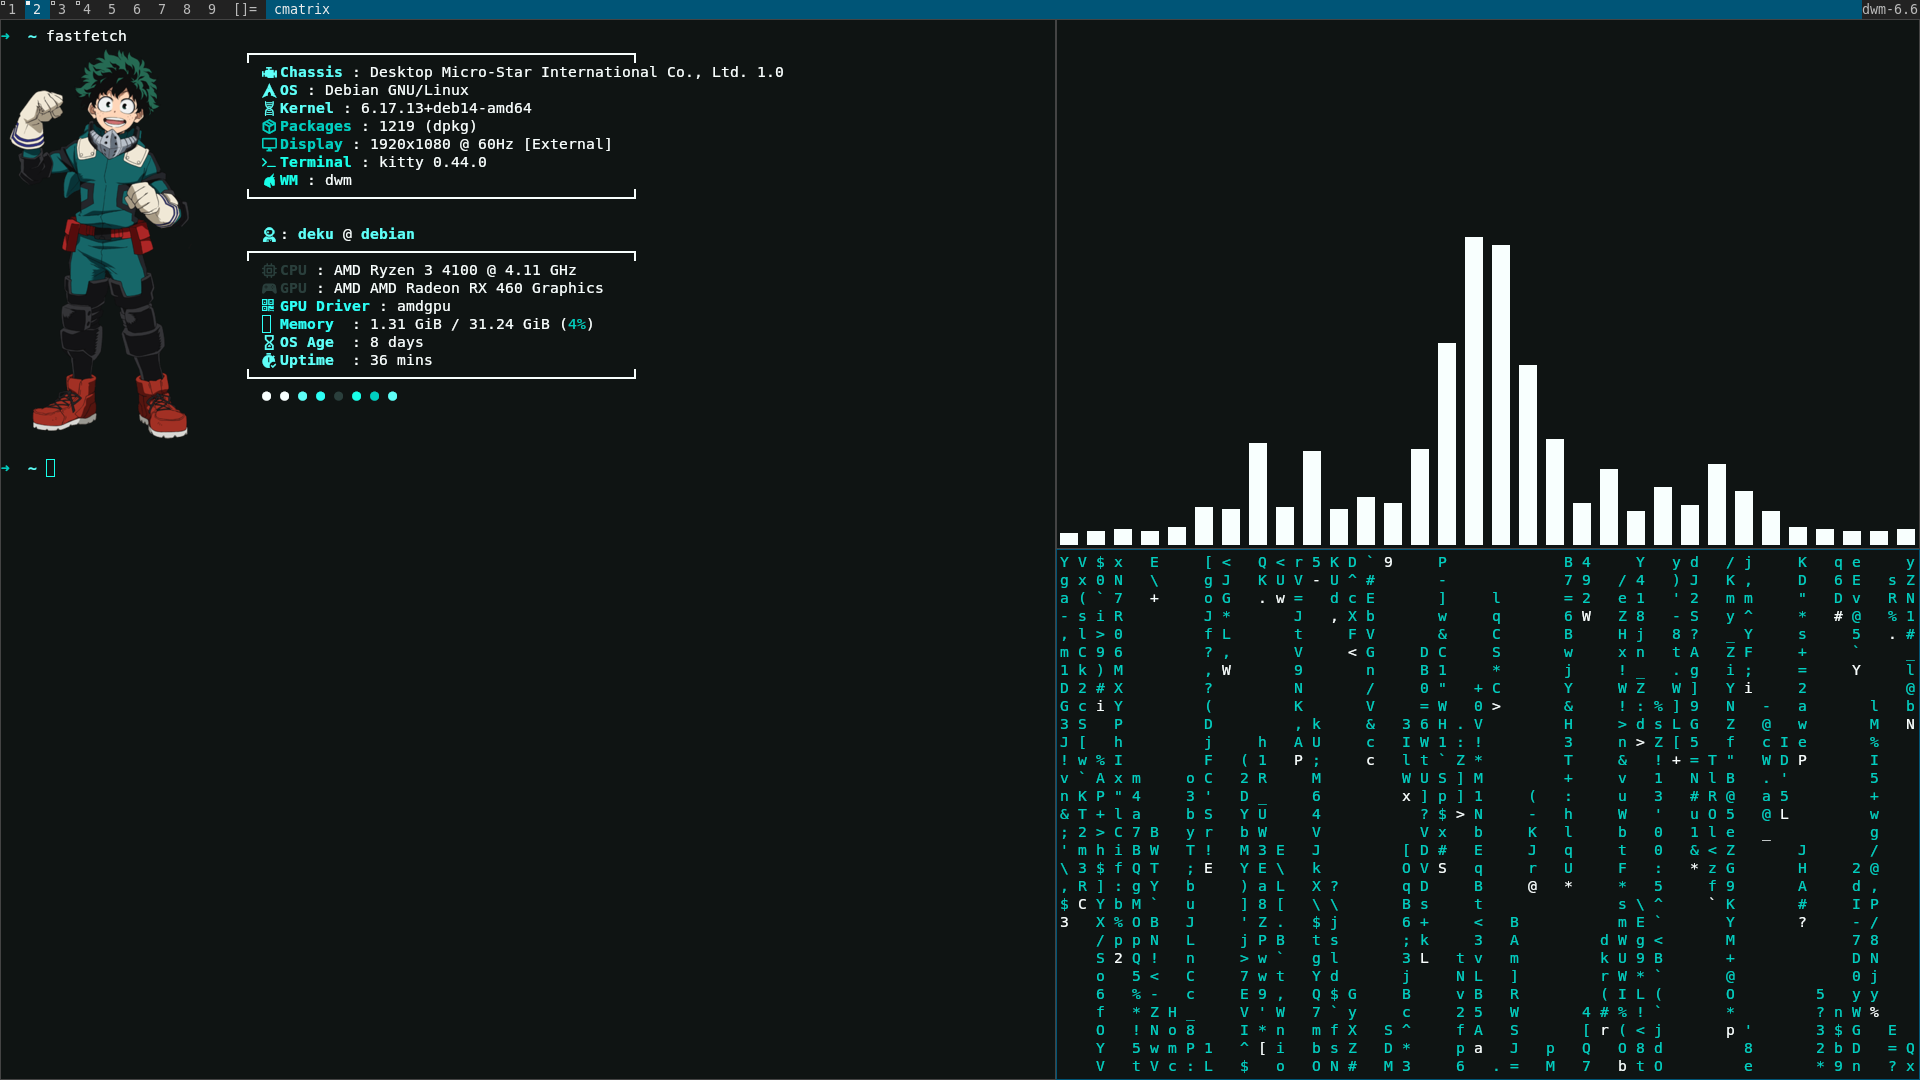Click the fastfetch command text
The width and height of the screenshot is (1920, 1080).
click(x=86, y=36)
